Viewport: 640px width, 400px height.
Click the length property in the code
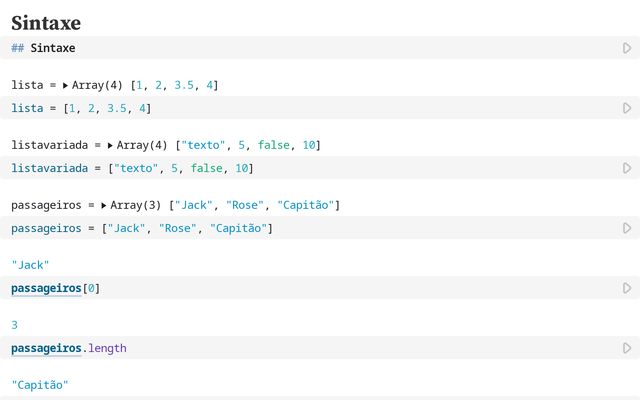106,348
